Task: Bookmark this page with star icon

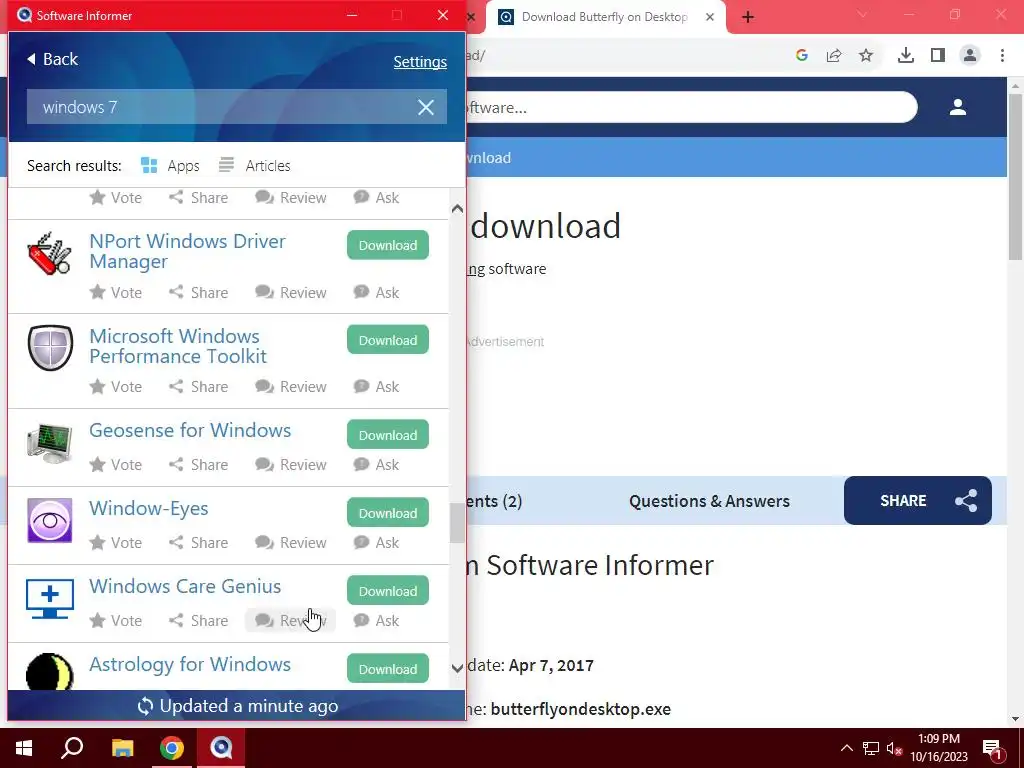Action: coord(866,56)
